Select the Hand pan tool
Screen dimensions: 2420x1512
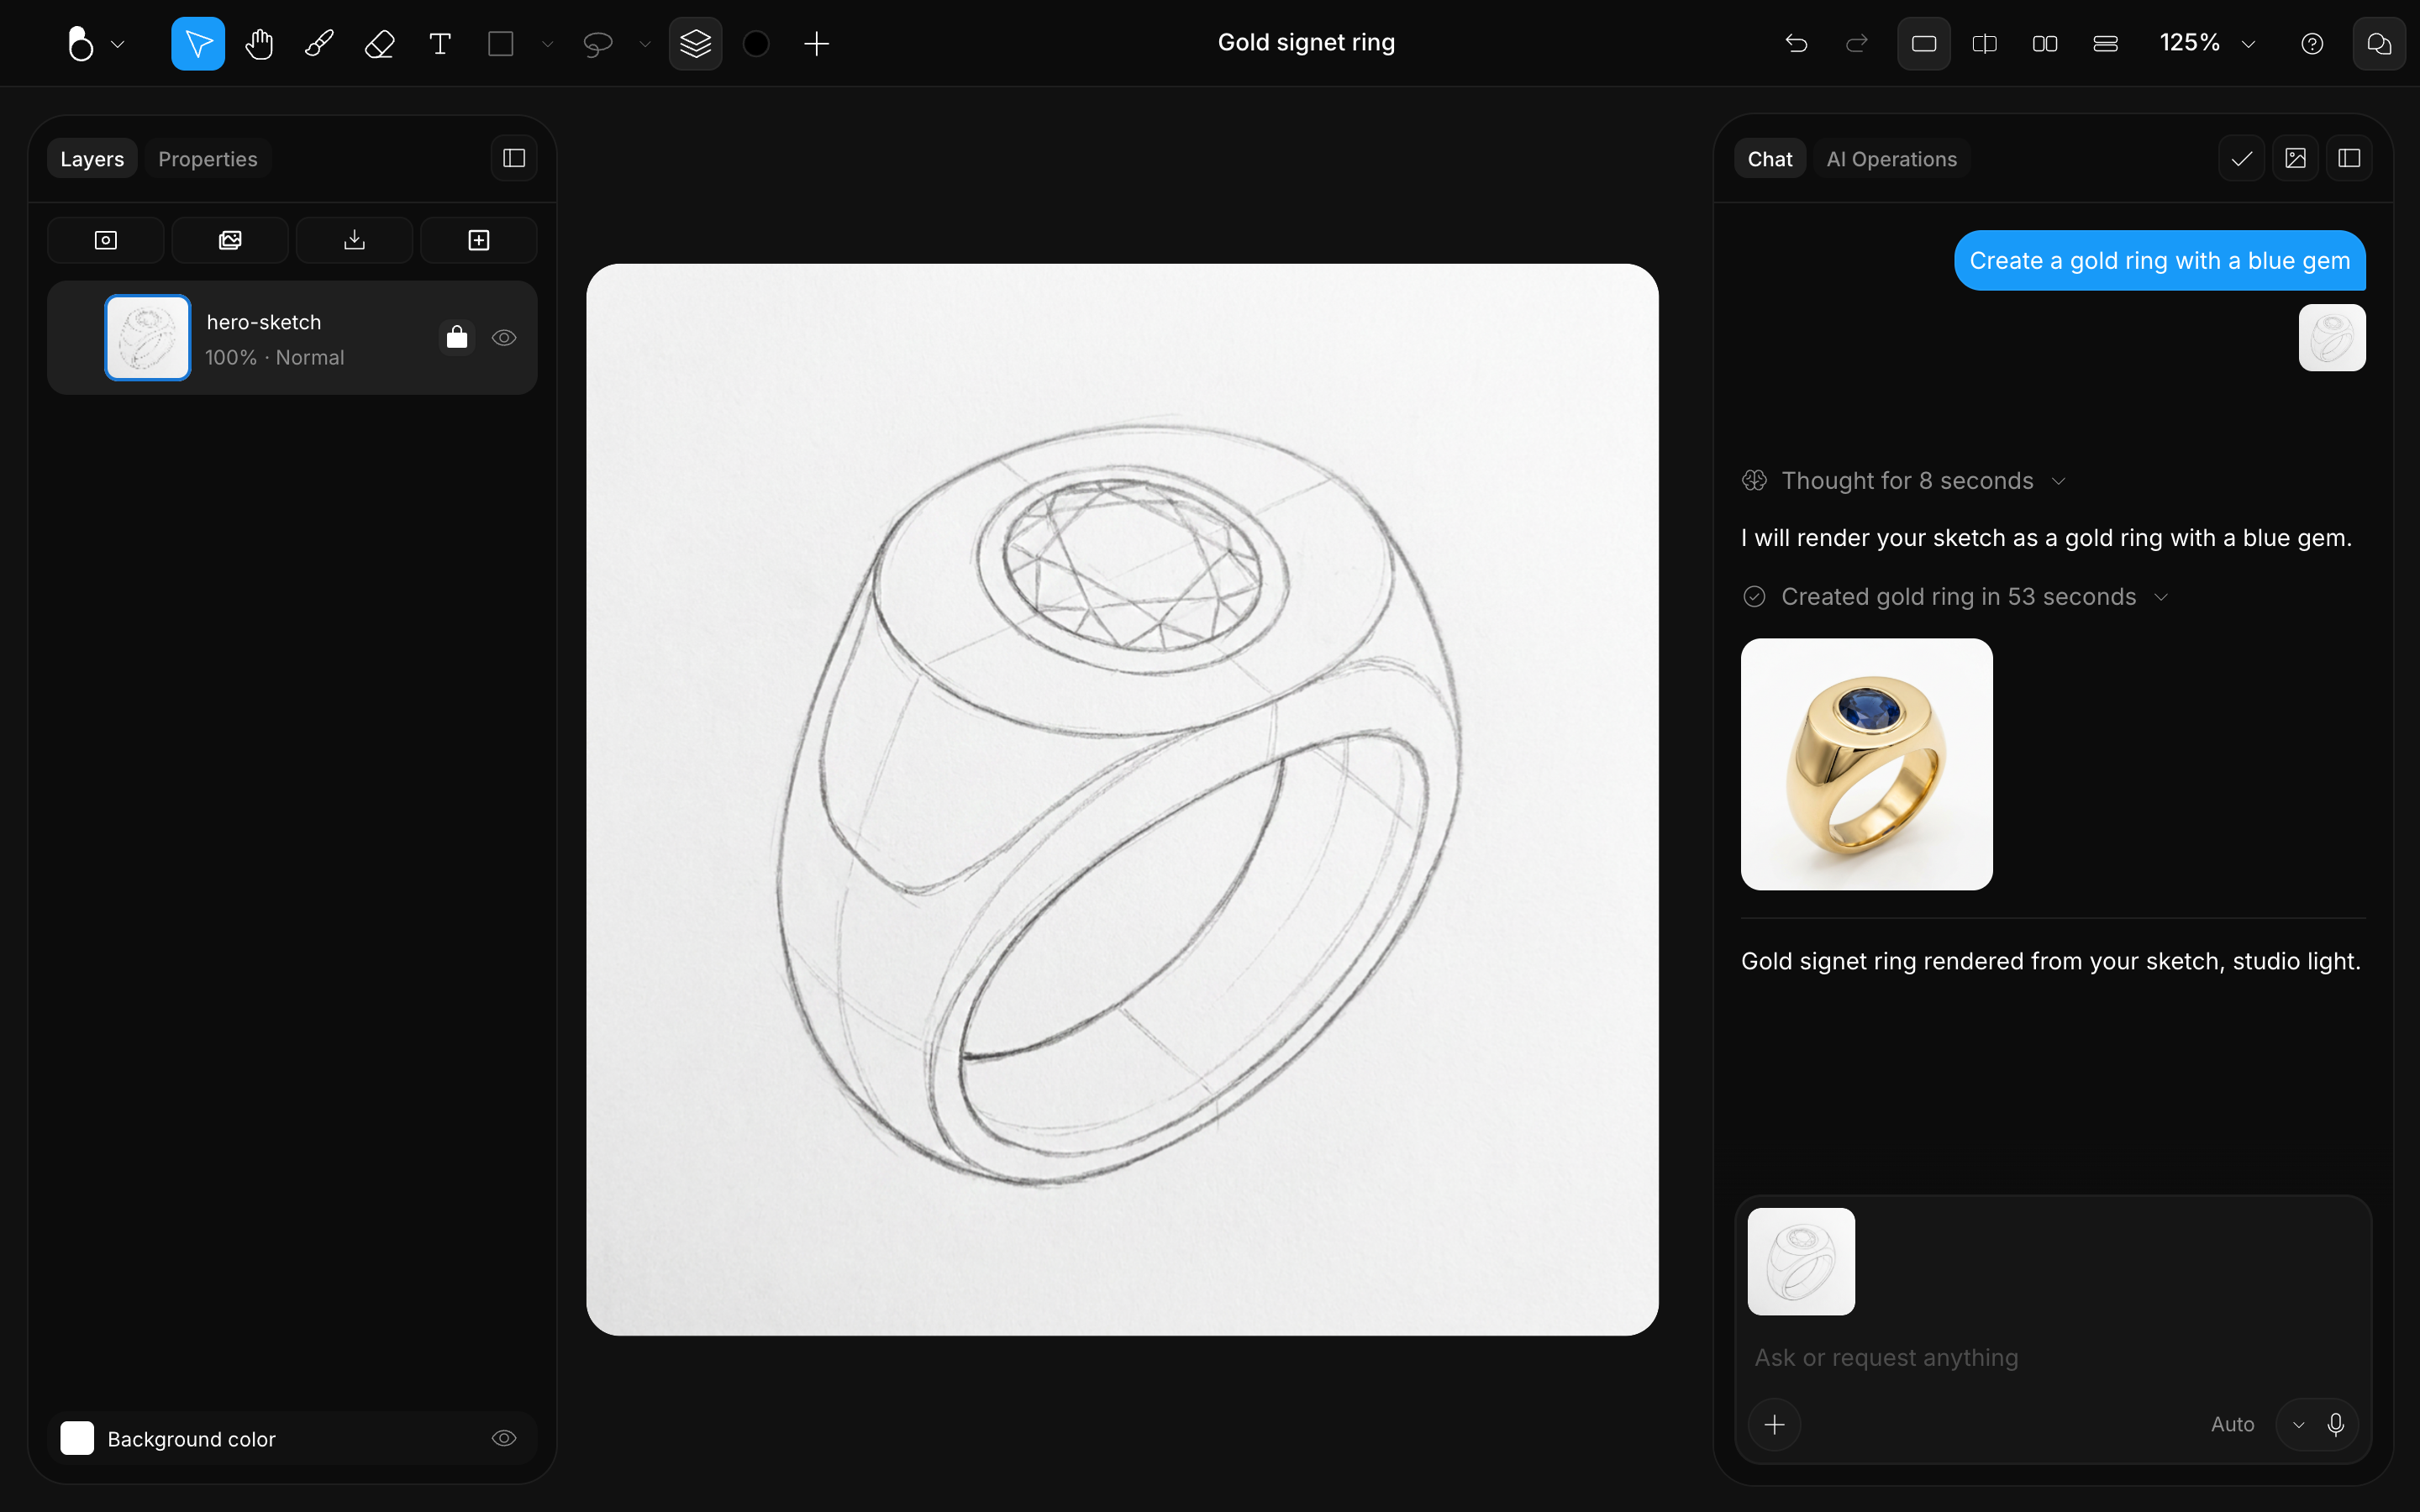(259, 44)
